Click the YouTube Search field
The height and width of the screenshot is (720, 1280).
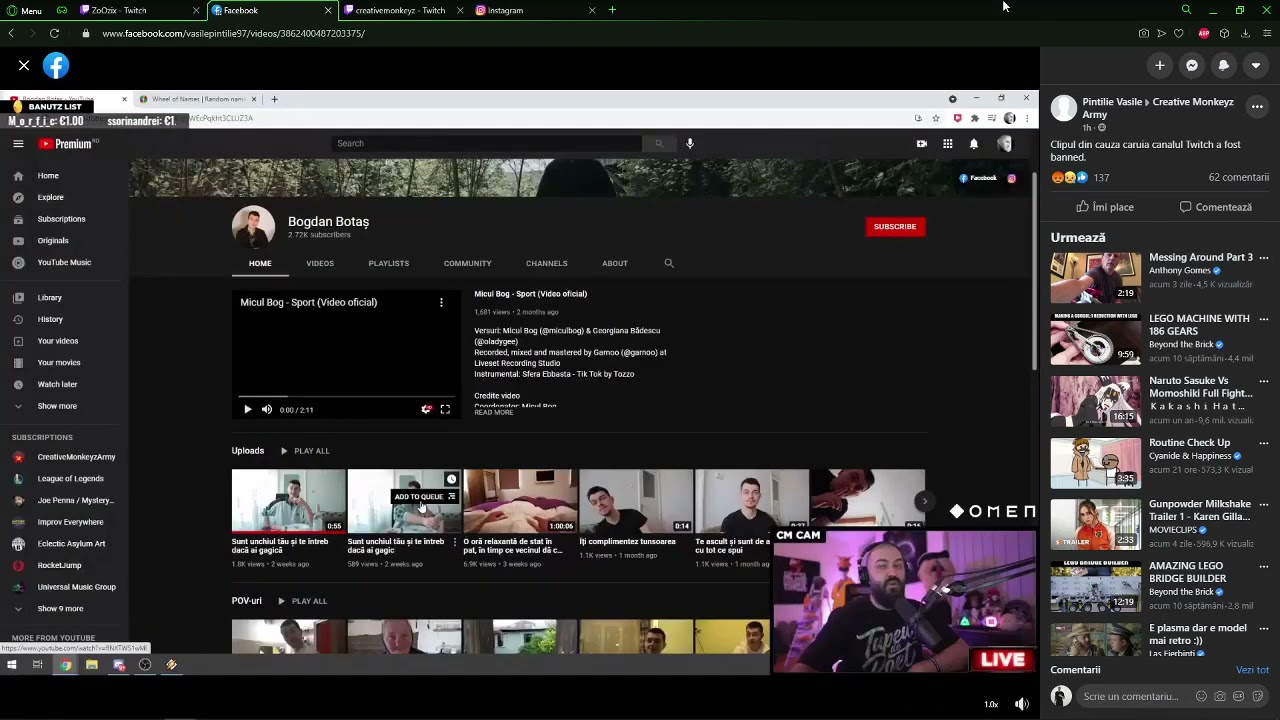486,143
